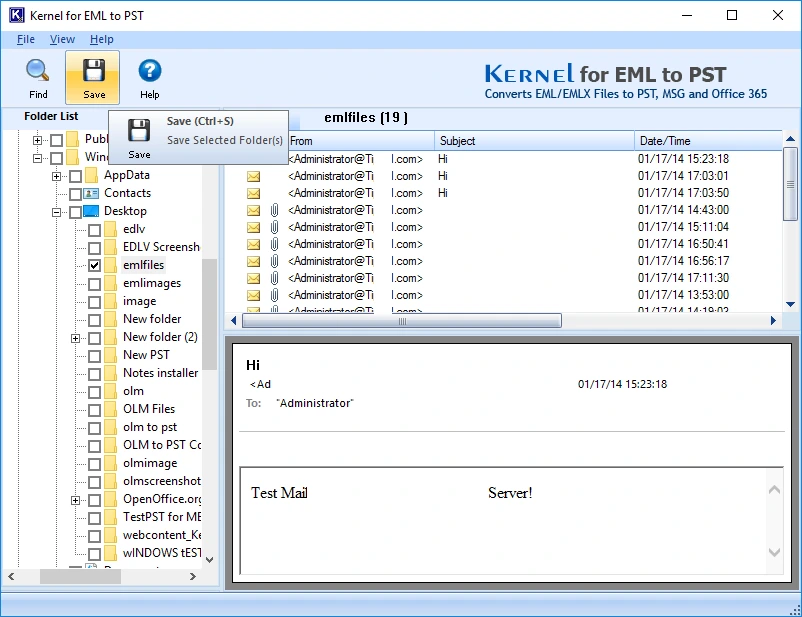
Task: Check the OLM Files folder checkbox
Action: click(x=94, y=410)
